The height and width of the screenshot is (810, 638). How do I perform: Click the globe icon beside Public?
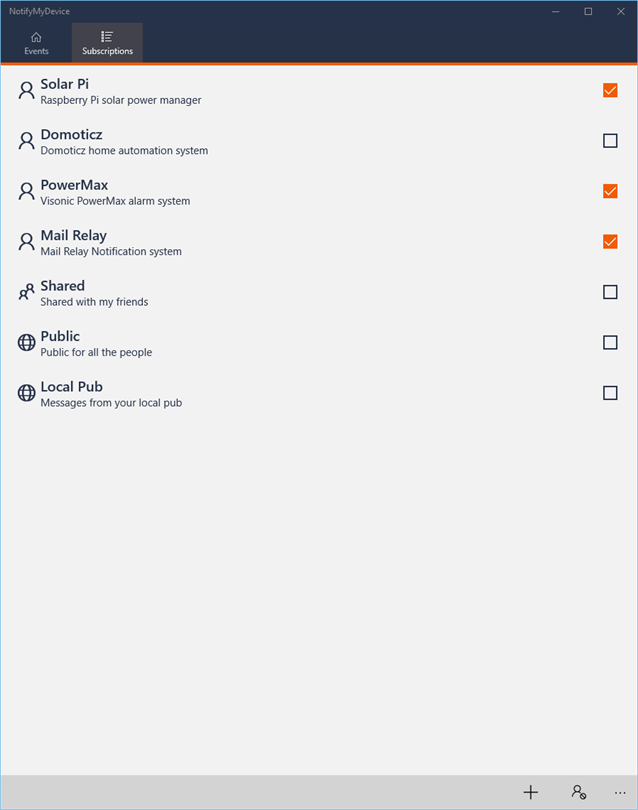(x=26, y=342)
